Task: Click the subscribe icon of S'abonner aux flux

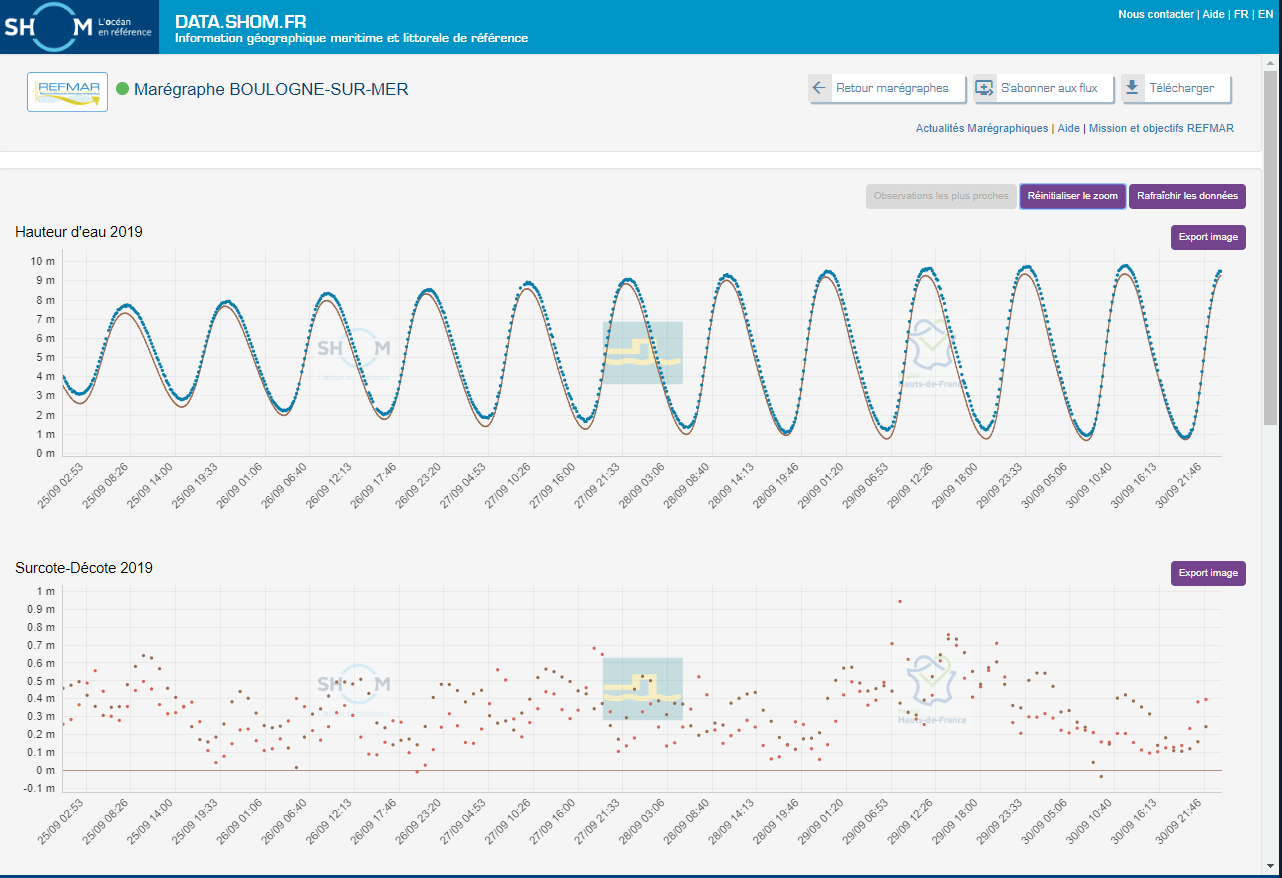Action: point(984,88)
